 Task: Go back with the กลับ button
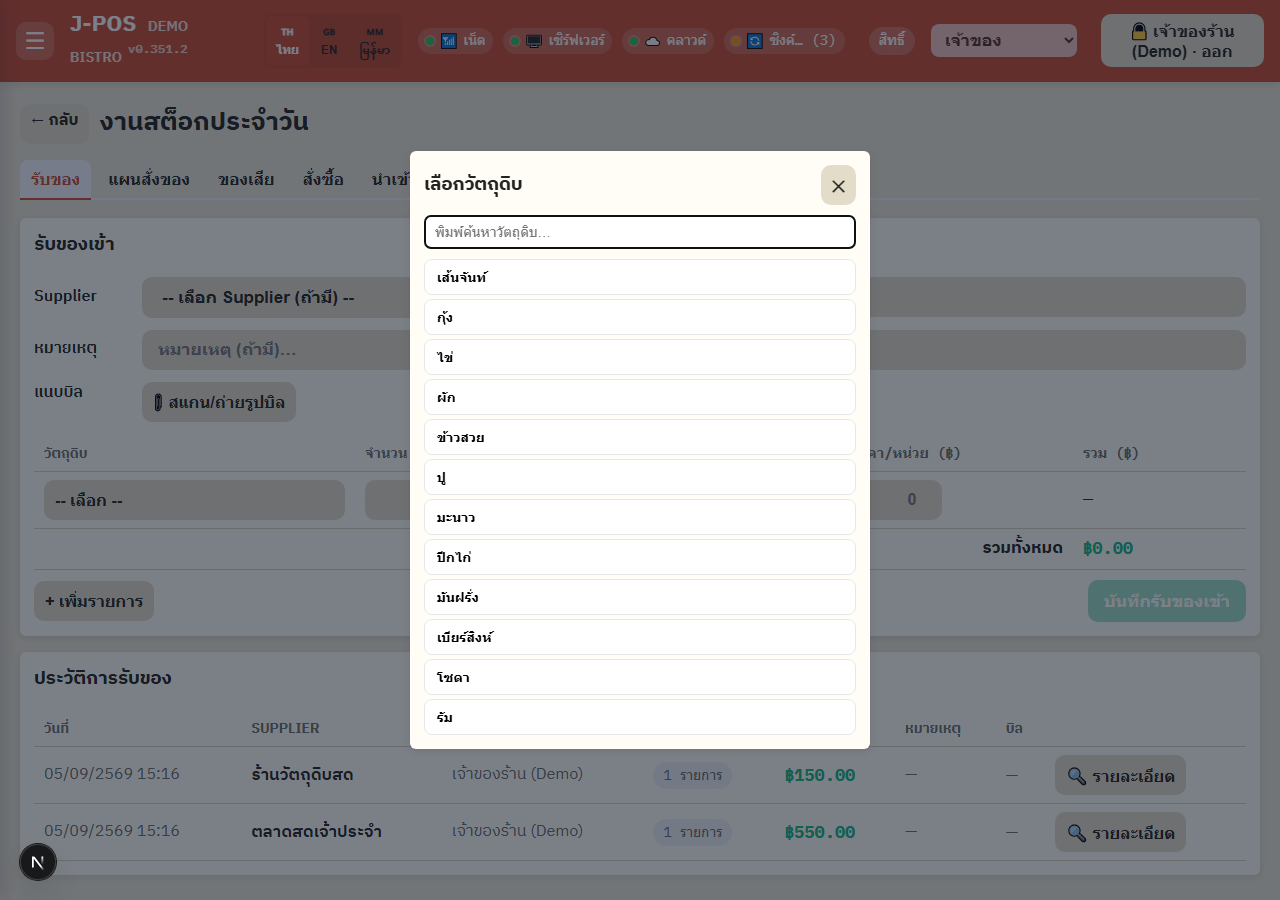tap(54, 123)
